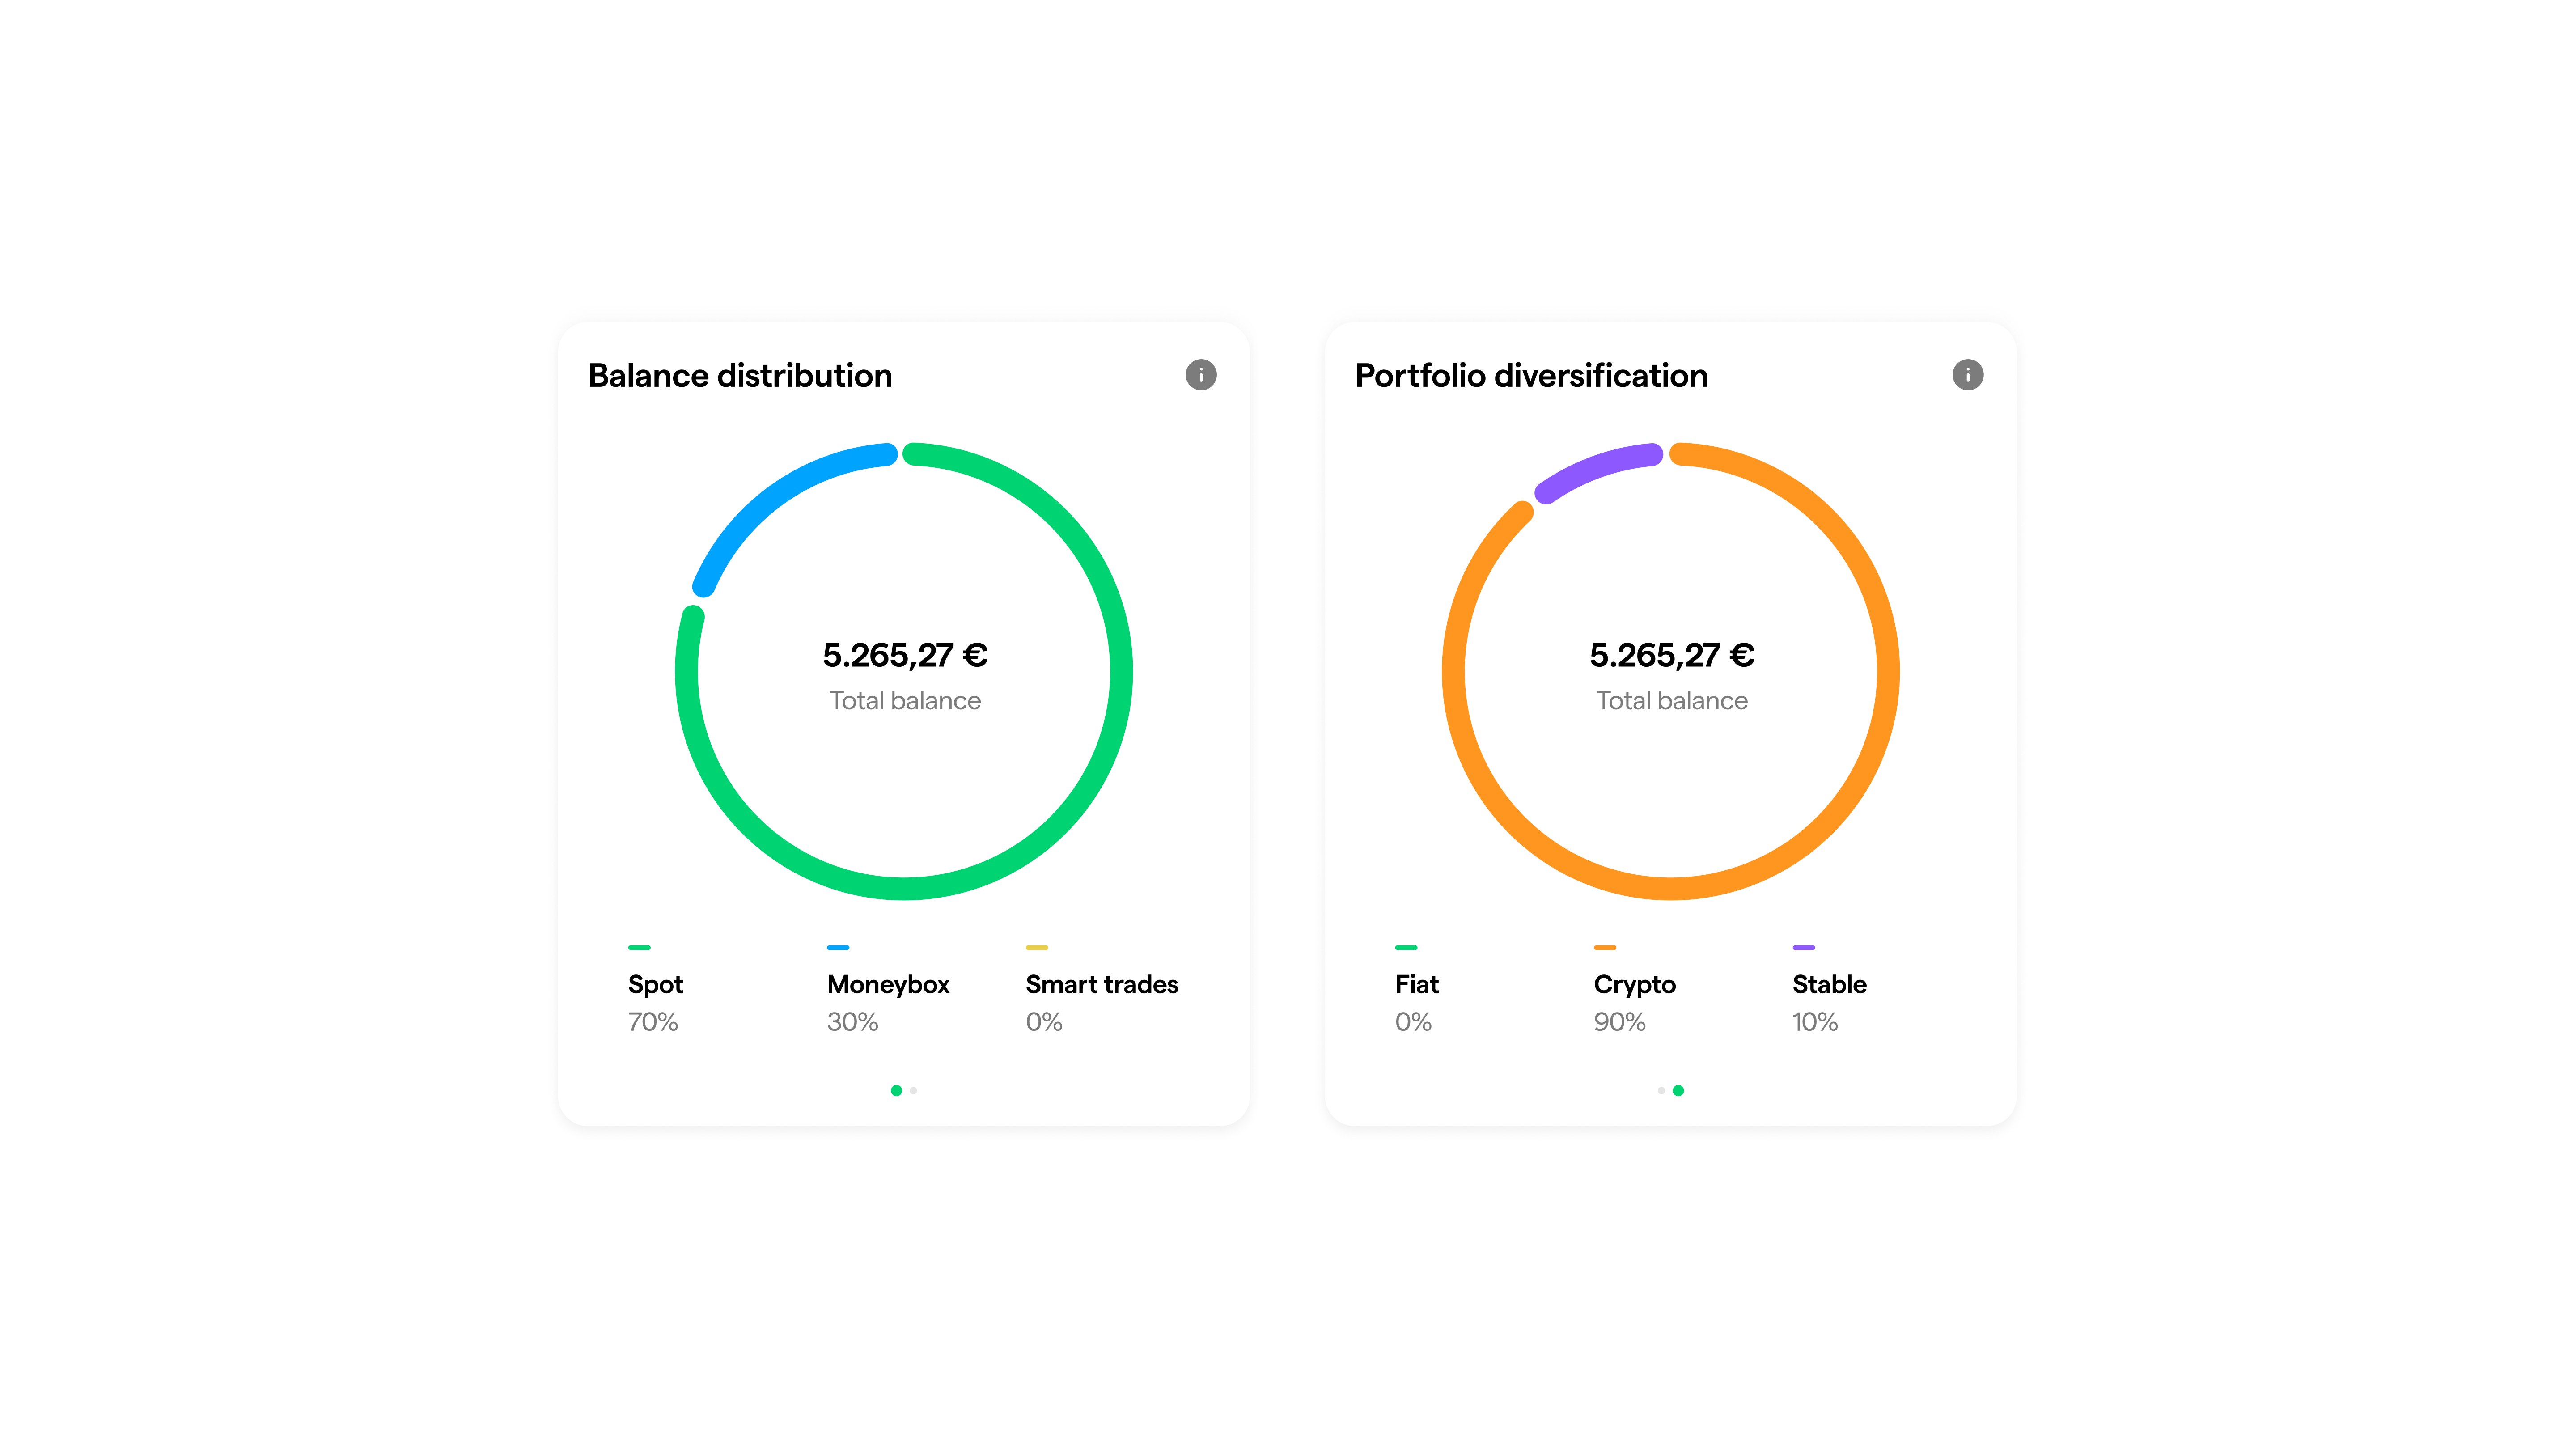
Task: Select the Moneybox legend label
Action: (888, 985)
